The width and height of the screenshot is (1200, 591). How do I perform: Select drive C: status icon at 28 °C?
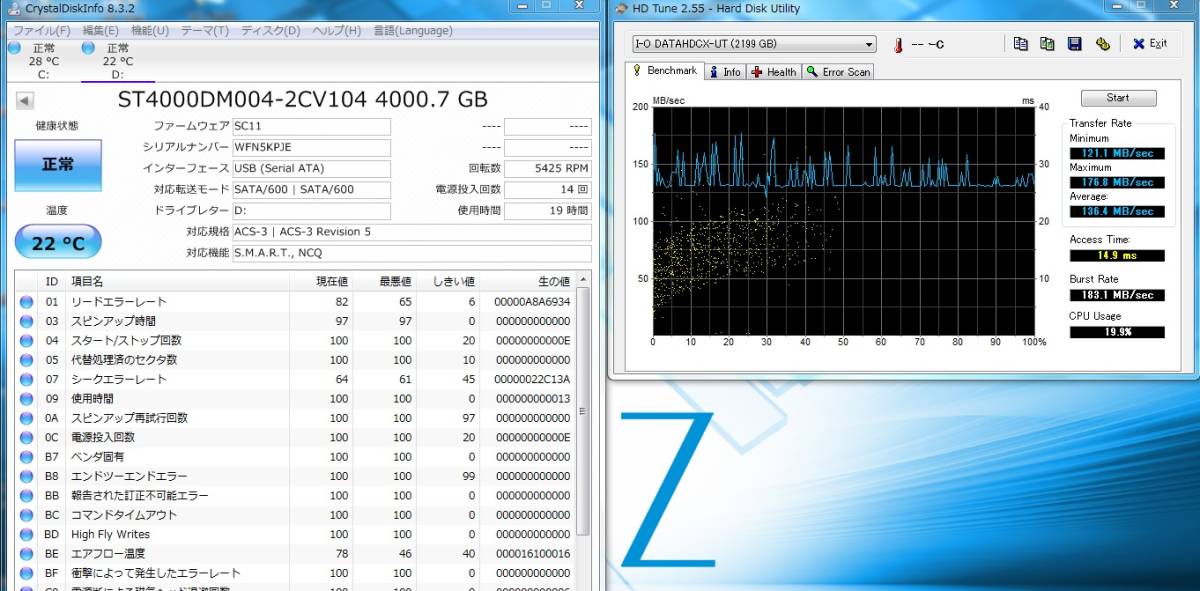(14, 48)
